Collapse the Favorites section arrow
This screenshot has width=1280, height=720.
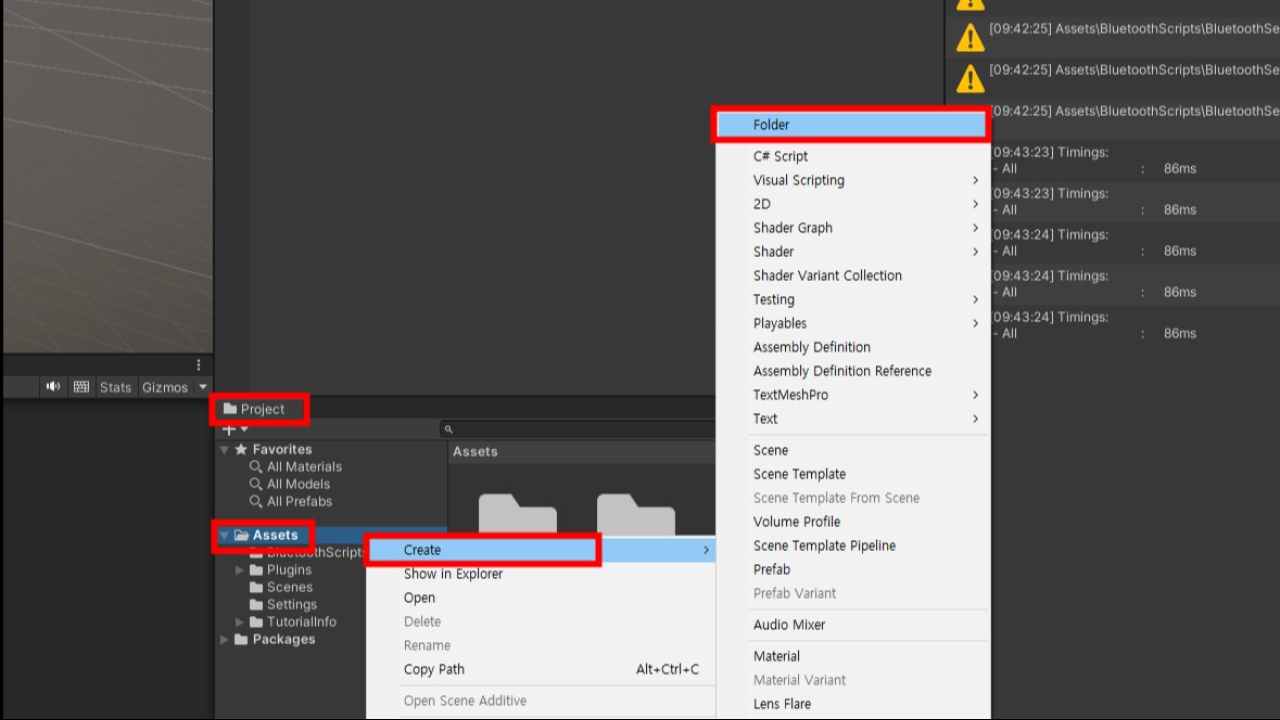pos(224,450)
